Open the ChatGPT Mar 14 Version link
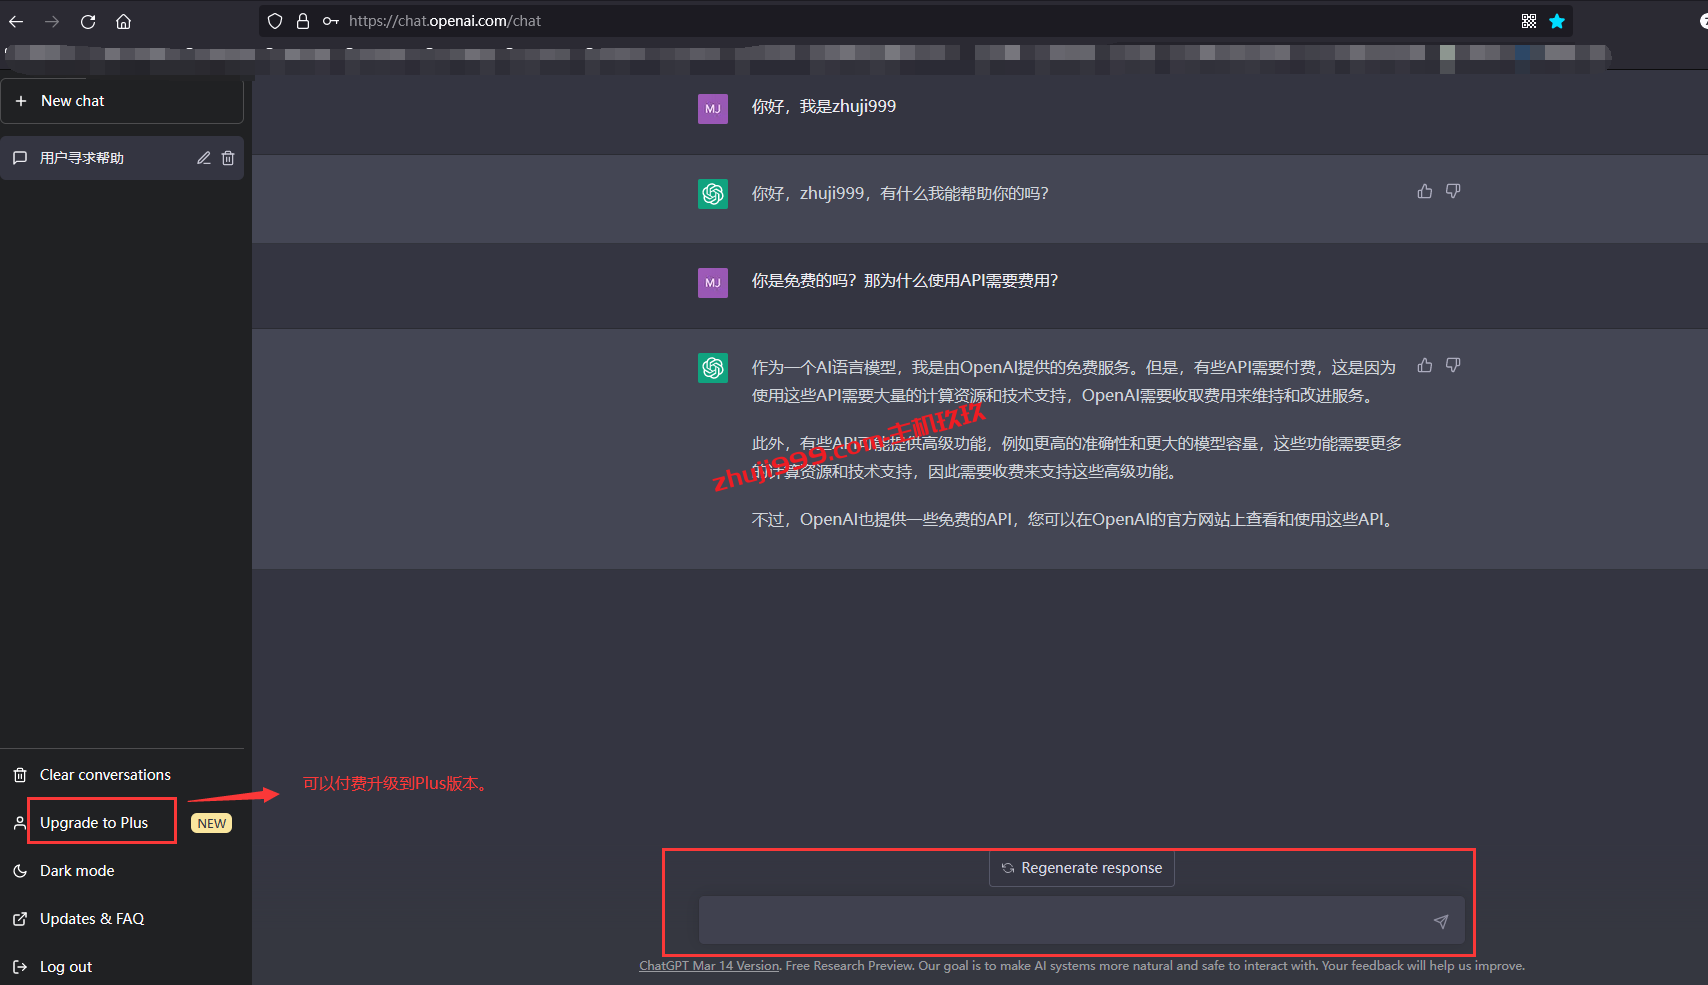Screen dimensions: 1708x985 click(x=709, y=966)
